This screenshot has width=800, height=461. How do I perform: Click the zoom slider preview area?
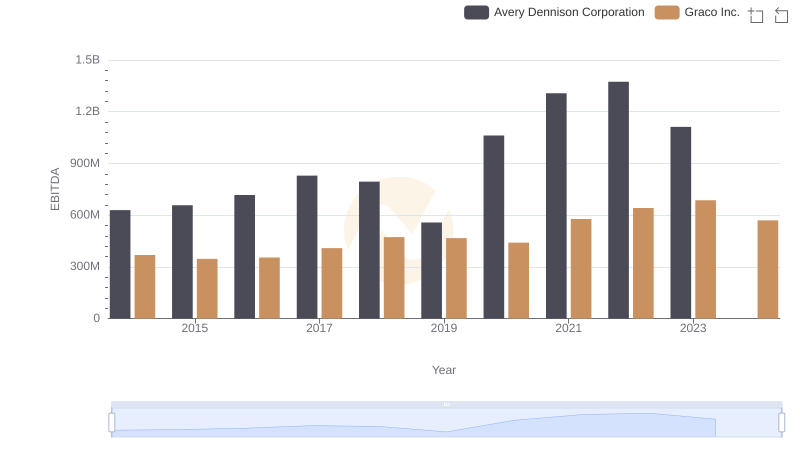click(x=446, y=423)
